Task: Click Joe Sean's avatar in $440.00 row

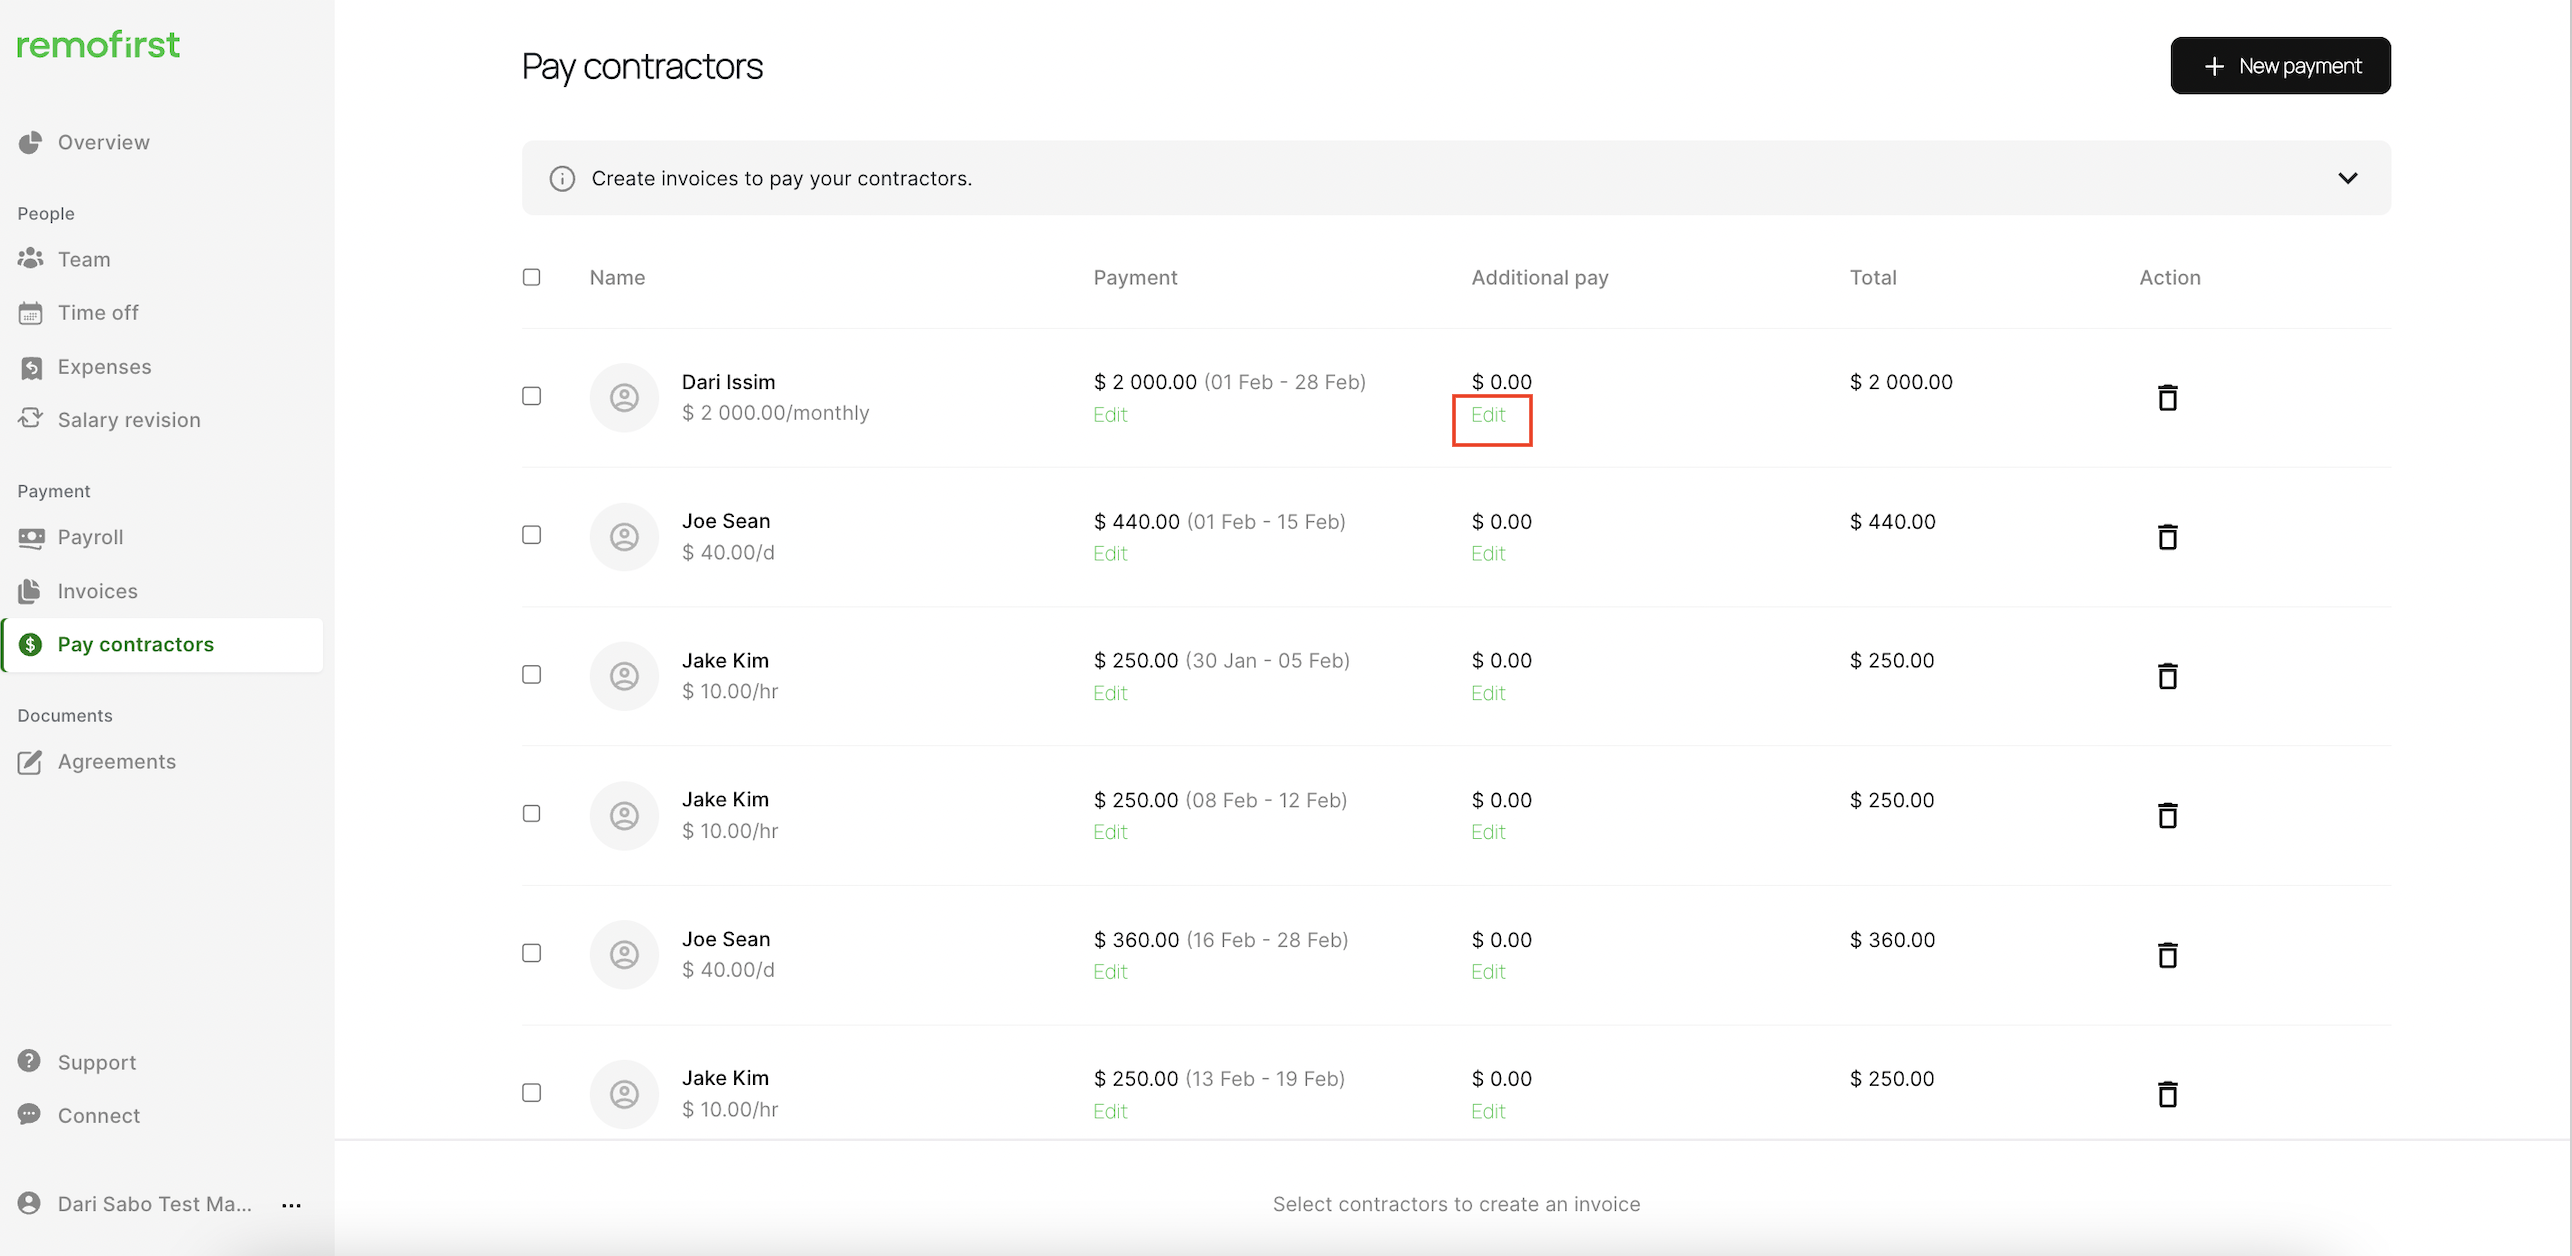Action: [624, 537]
